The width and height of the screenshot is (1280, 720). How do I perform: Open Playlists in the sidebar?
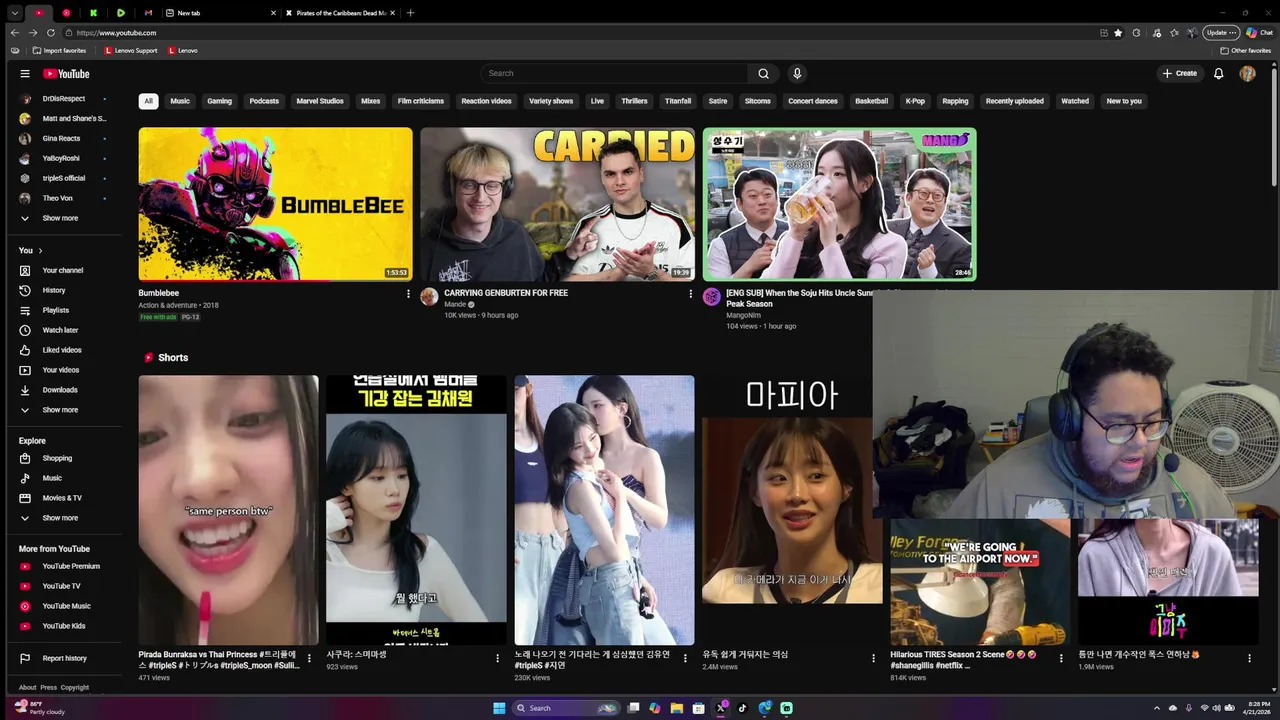56,310
